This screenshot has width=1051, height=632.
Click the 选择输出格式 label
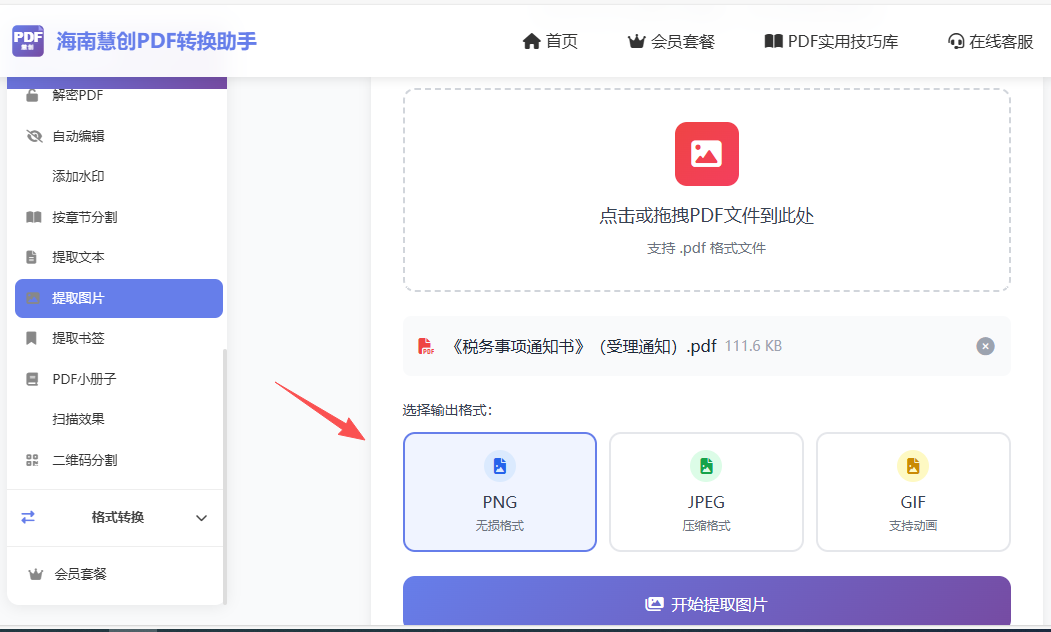tap(447, 410)
